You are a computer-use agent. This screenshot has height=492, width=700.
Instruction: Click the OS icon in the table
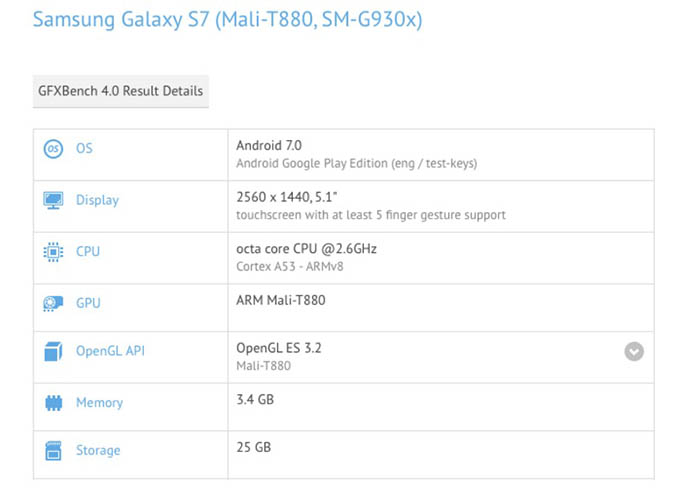(x=53, y=149)
